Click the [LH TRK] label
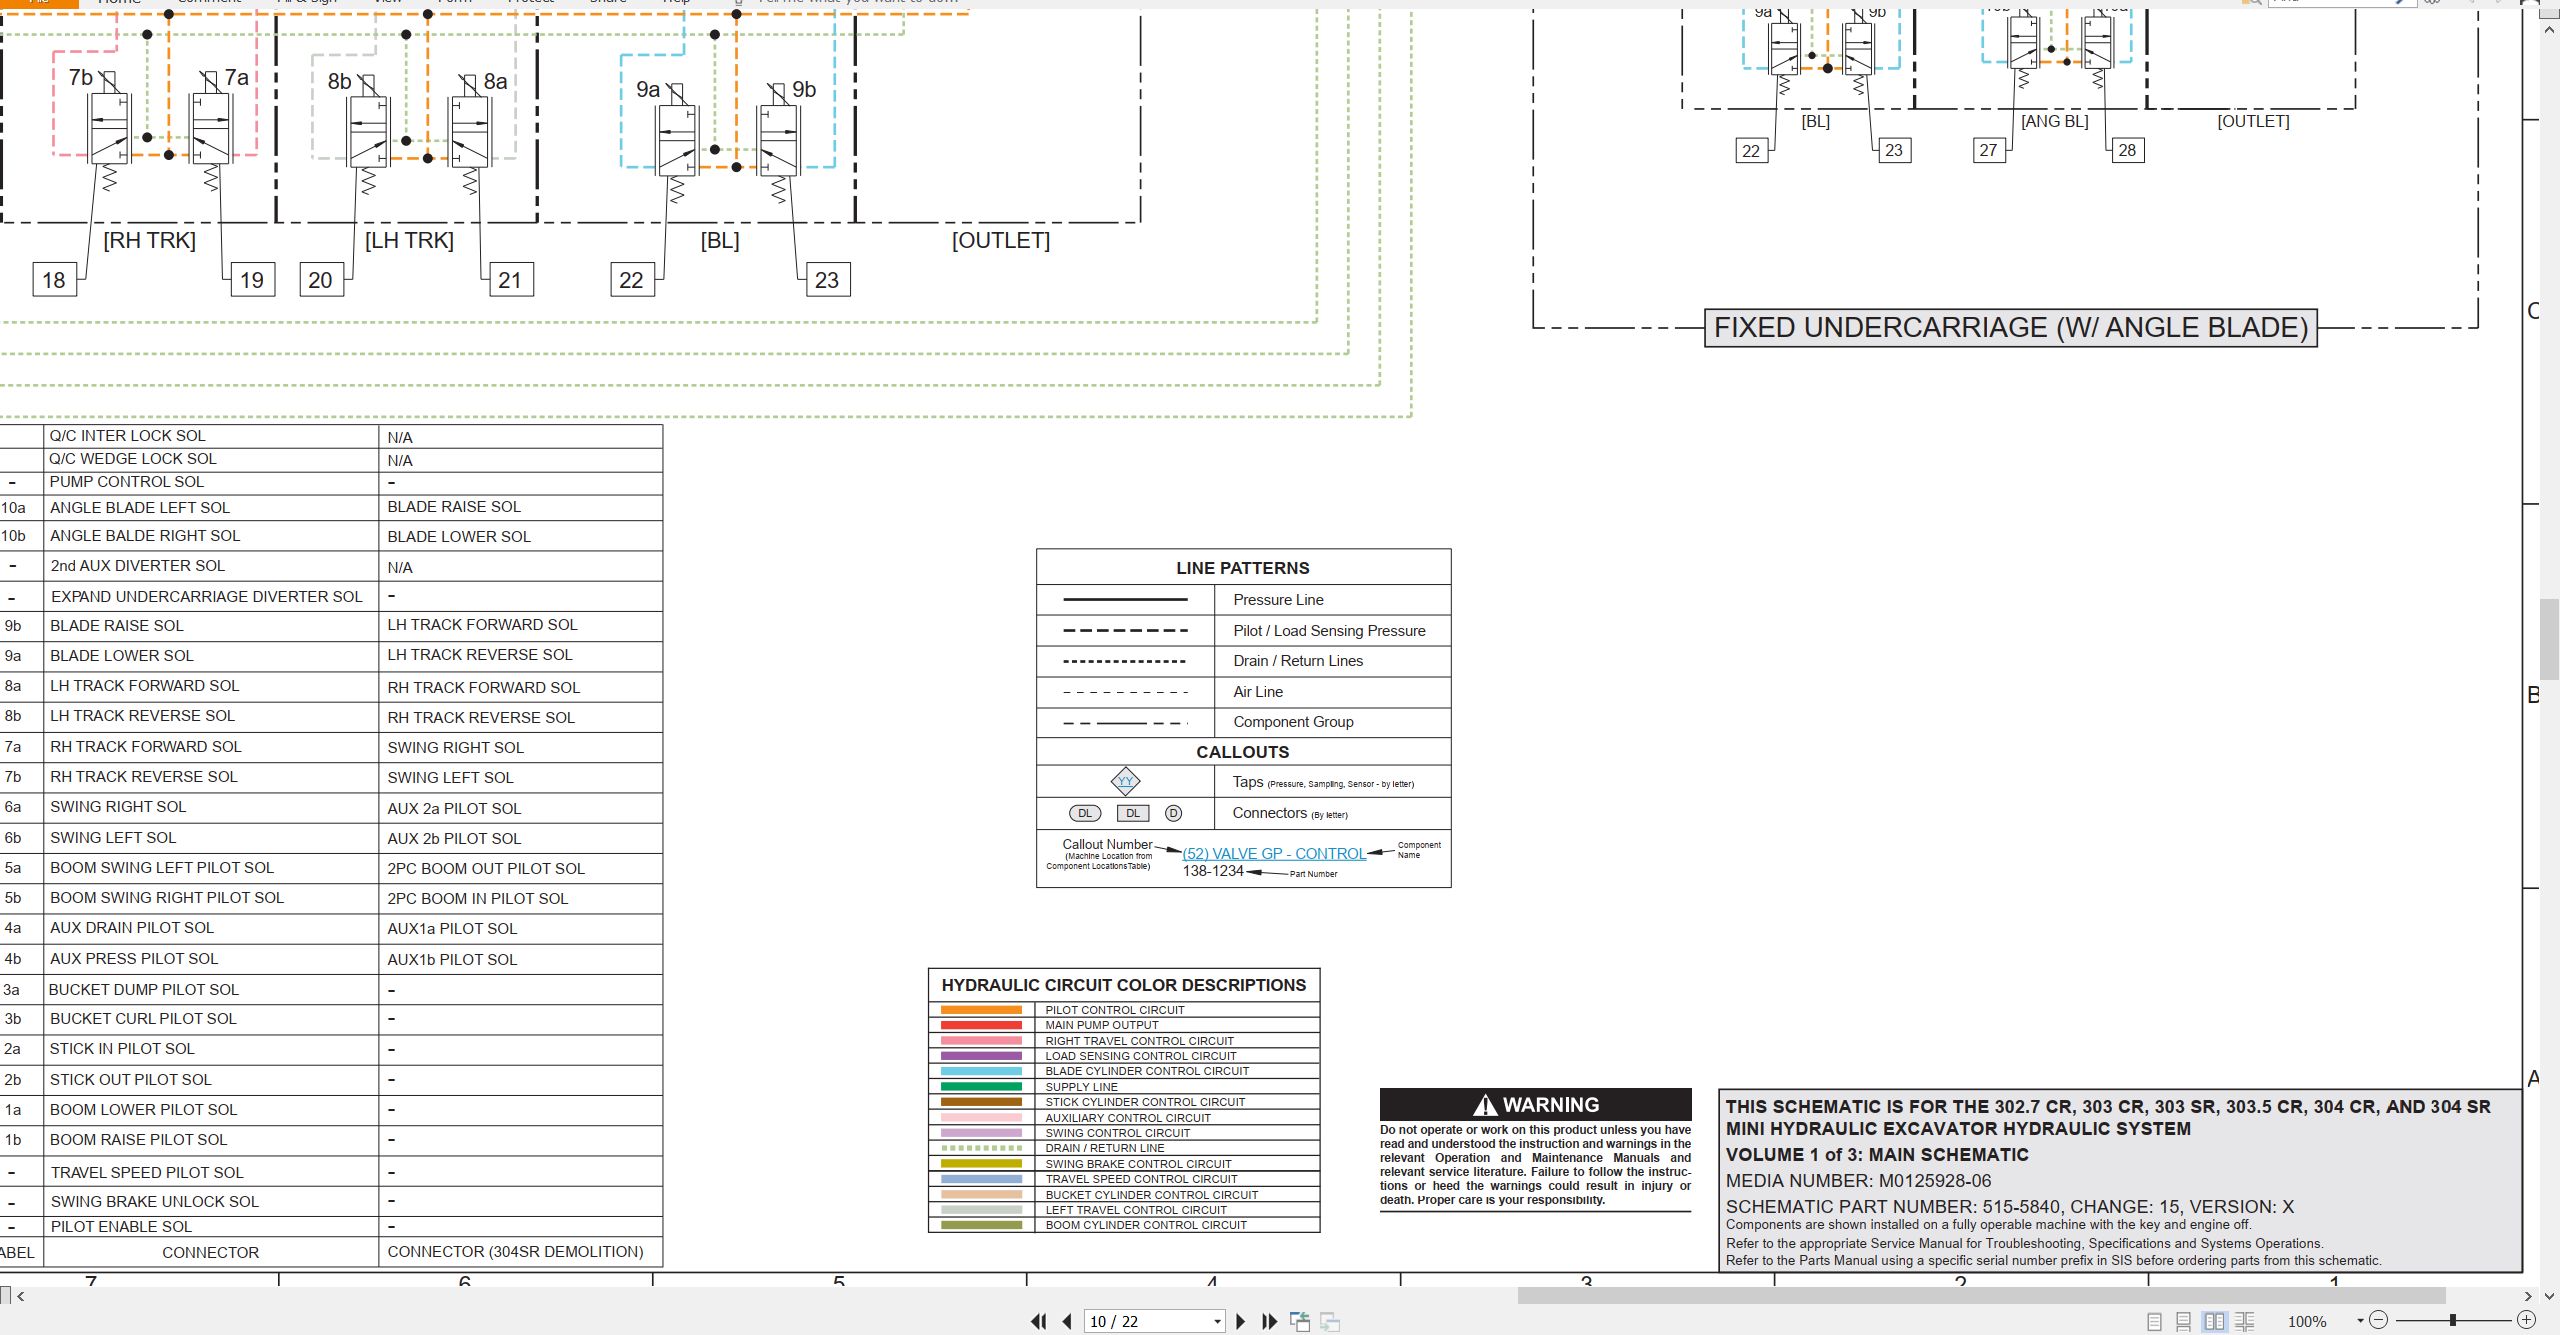This screenshot has height=1335, width=2560. tap(409, 240)
